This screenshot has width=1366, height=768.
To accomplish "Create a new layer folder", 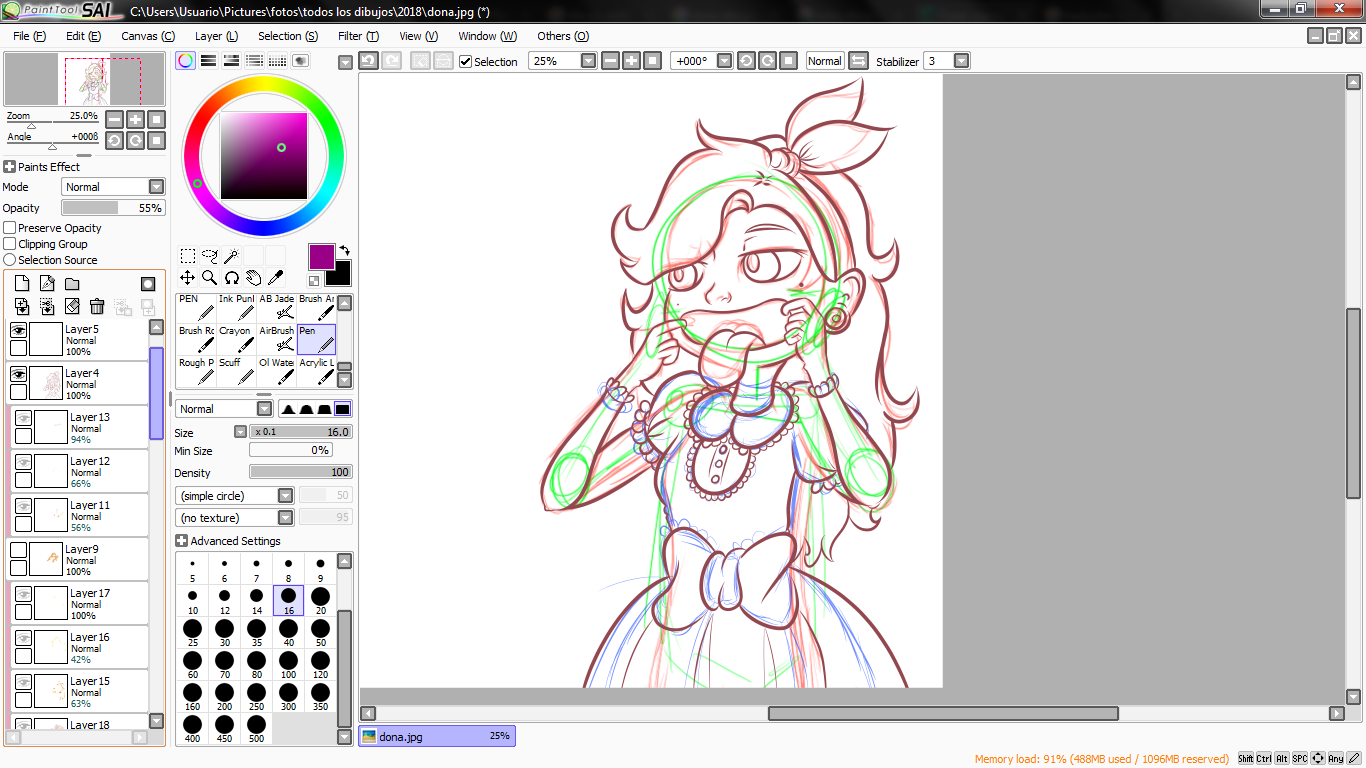I will (72, 284).
